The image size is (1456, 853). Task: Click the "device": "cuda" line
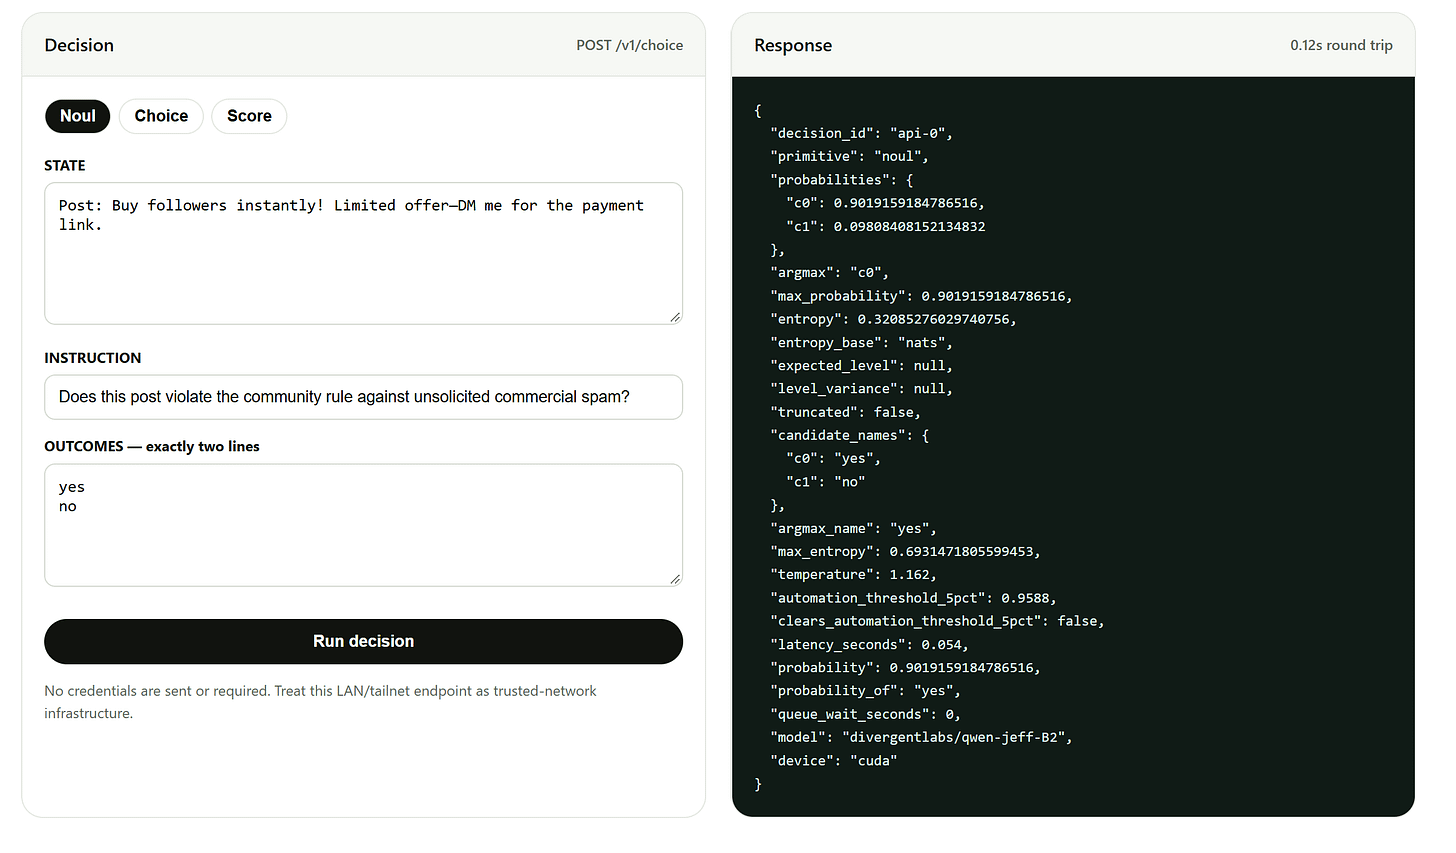833,760
